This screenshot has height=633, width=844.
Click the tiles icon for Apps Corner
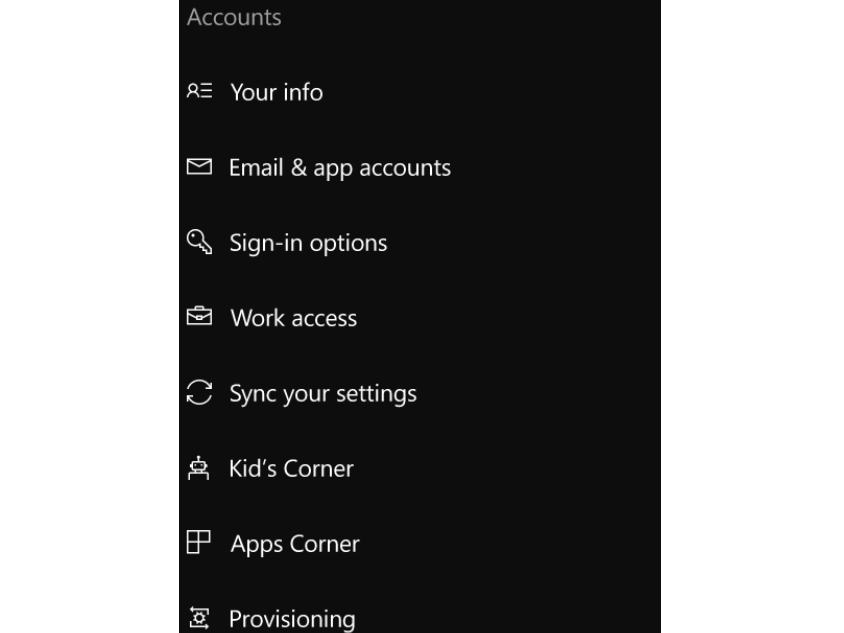click(199, 542)
